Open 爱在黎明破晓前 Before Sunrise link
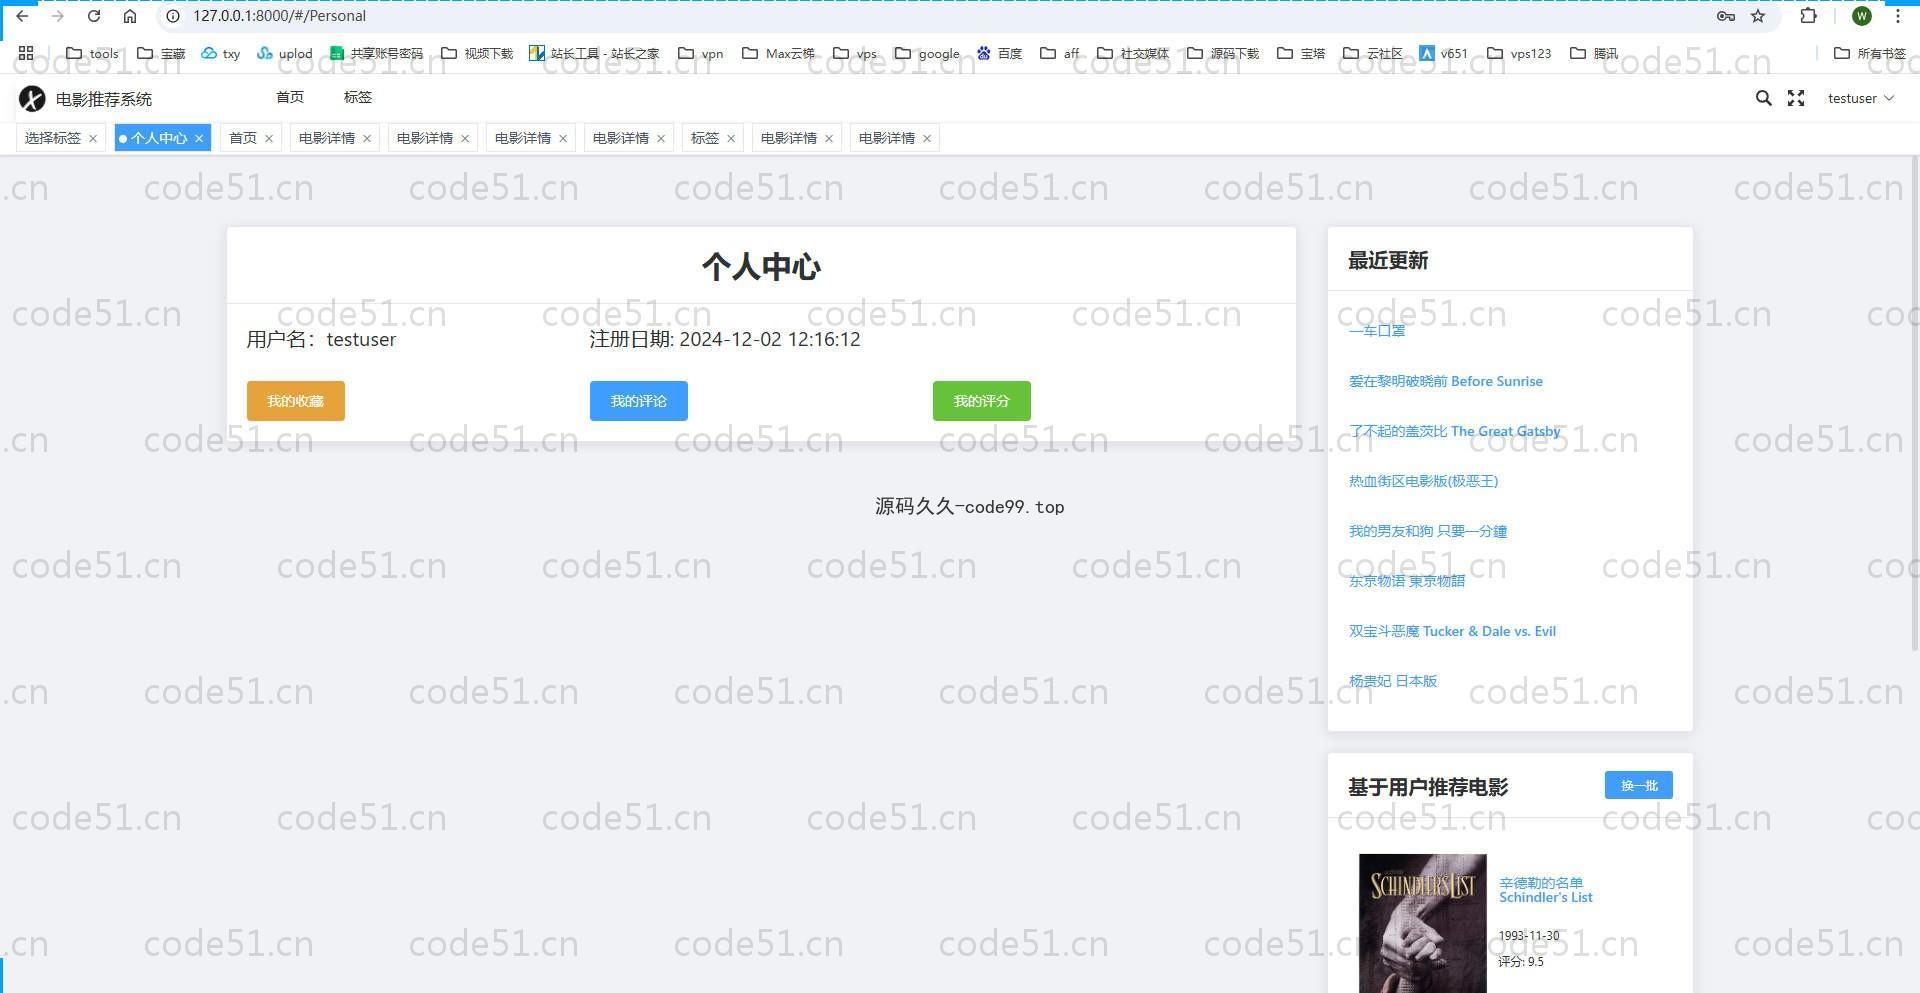The image size is (1920, 993). tap(1446, 381)
